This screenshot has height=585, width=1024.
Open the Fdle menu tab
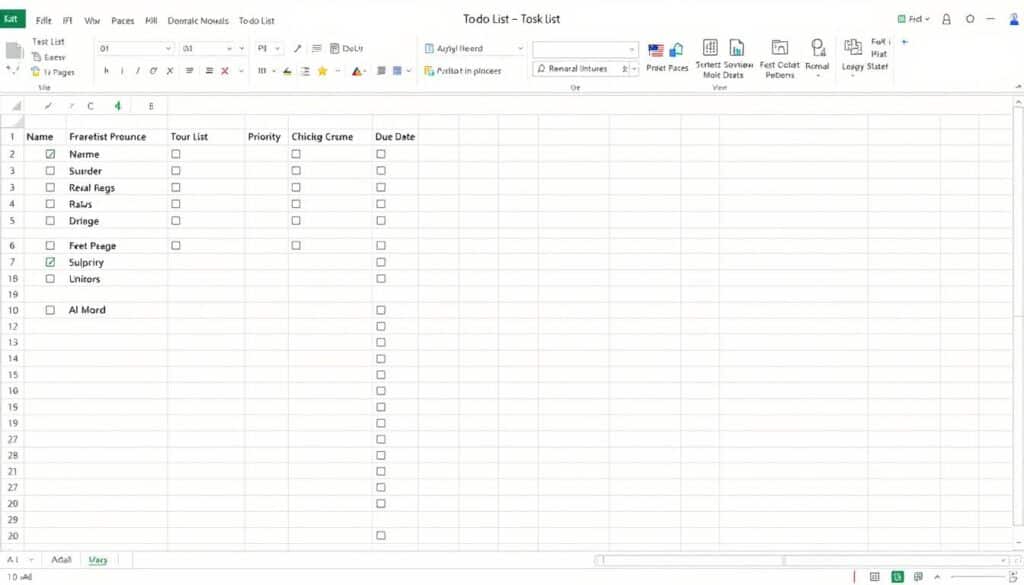click(44, 21)
